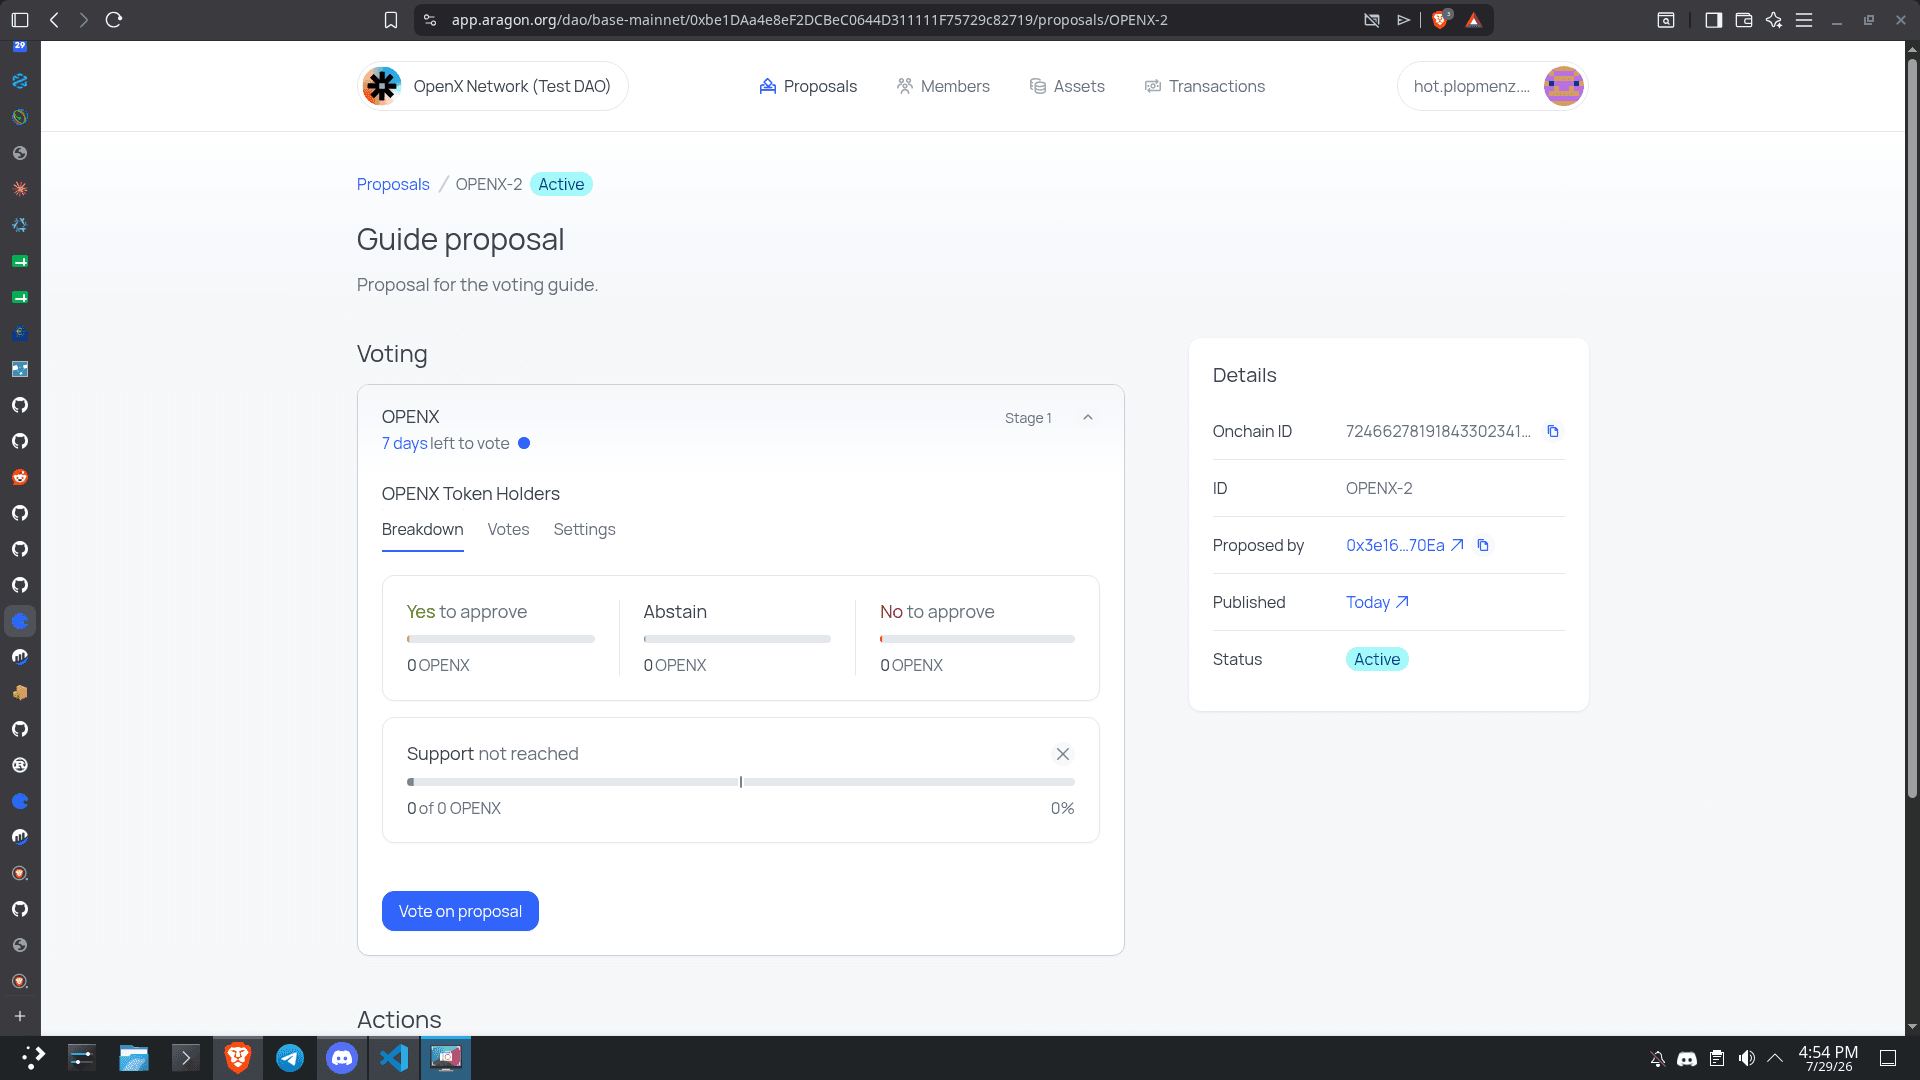Screen dimensions: 1920x1080
Task: Toggle the vertical tabs panel
Action: (x=20, y=20)
